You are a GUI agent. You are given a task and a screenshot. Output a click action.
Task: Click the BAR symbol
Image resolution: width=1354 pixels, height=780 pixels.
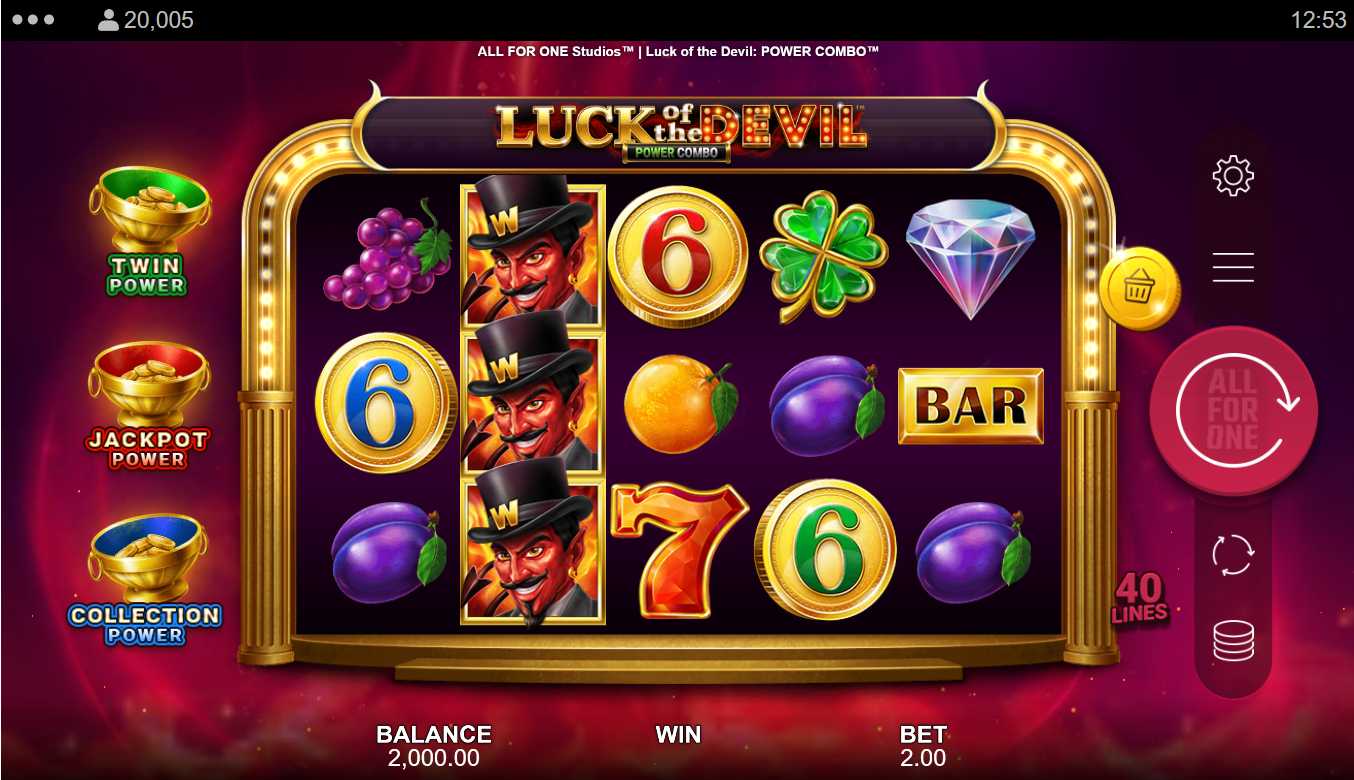pyautogui.click(x=970, y=406)
